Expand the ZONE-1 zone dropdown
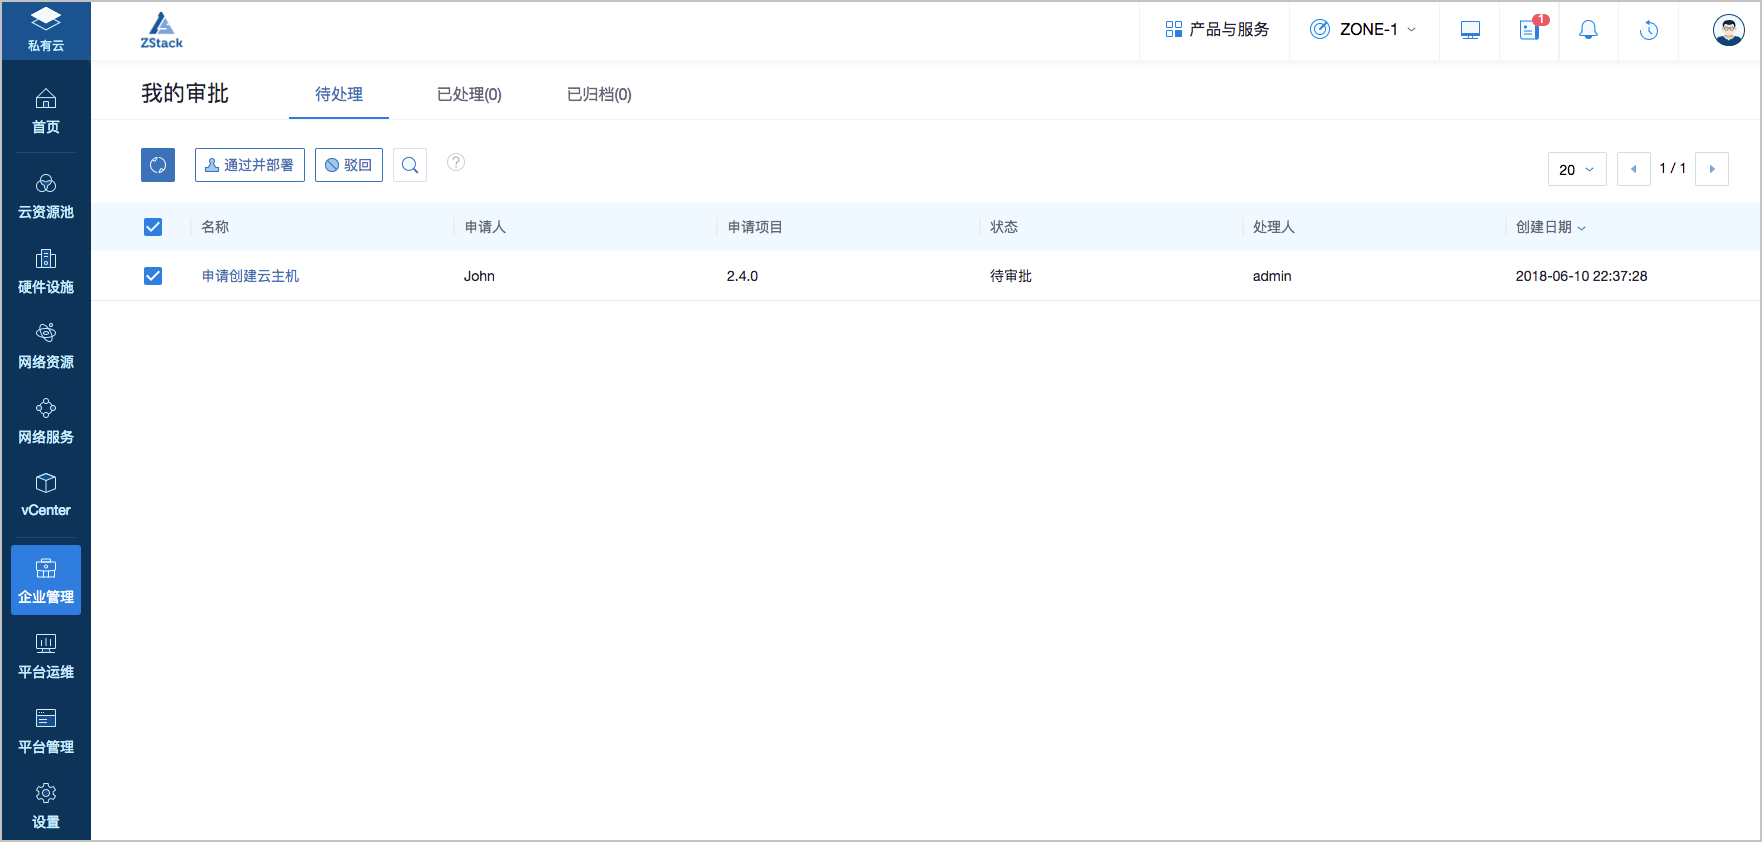The width and height of the screenshot is (1762, 842). coord(1365,30)
